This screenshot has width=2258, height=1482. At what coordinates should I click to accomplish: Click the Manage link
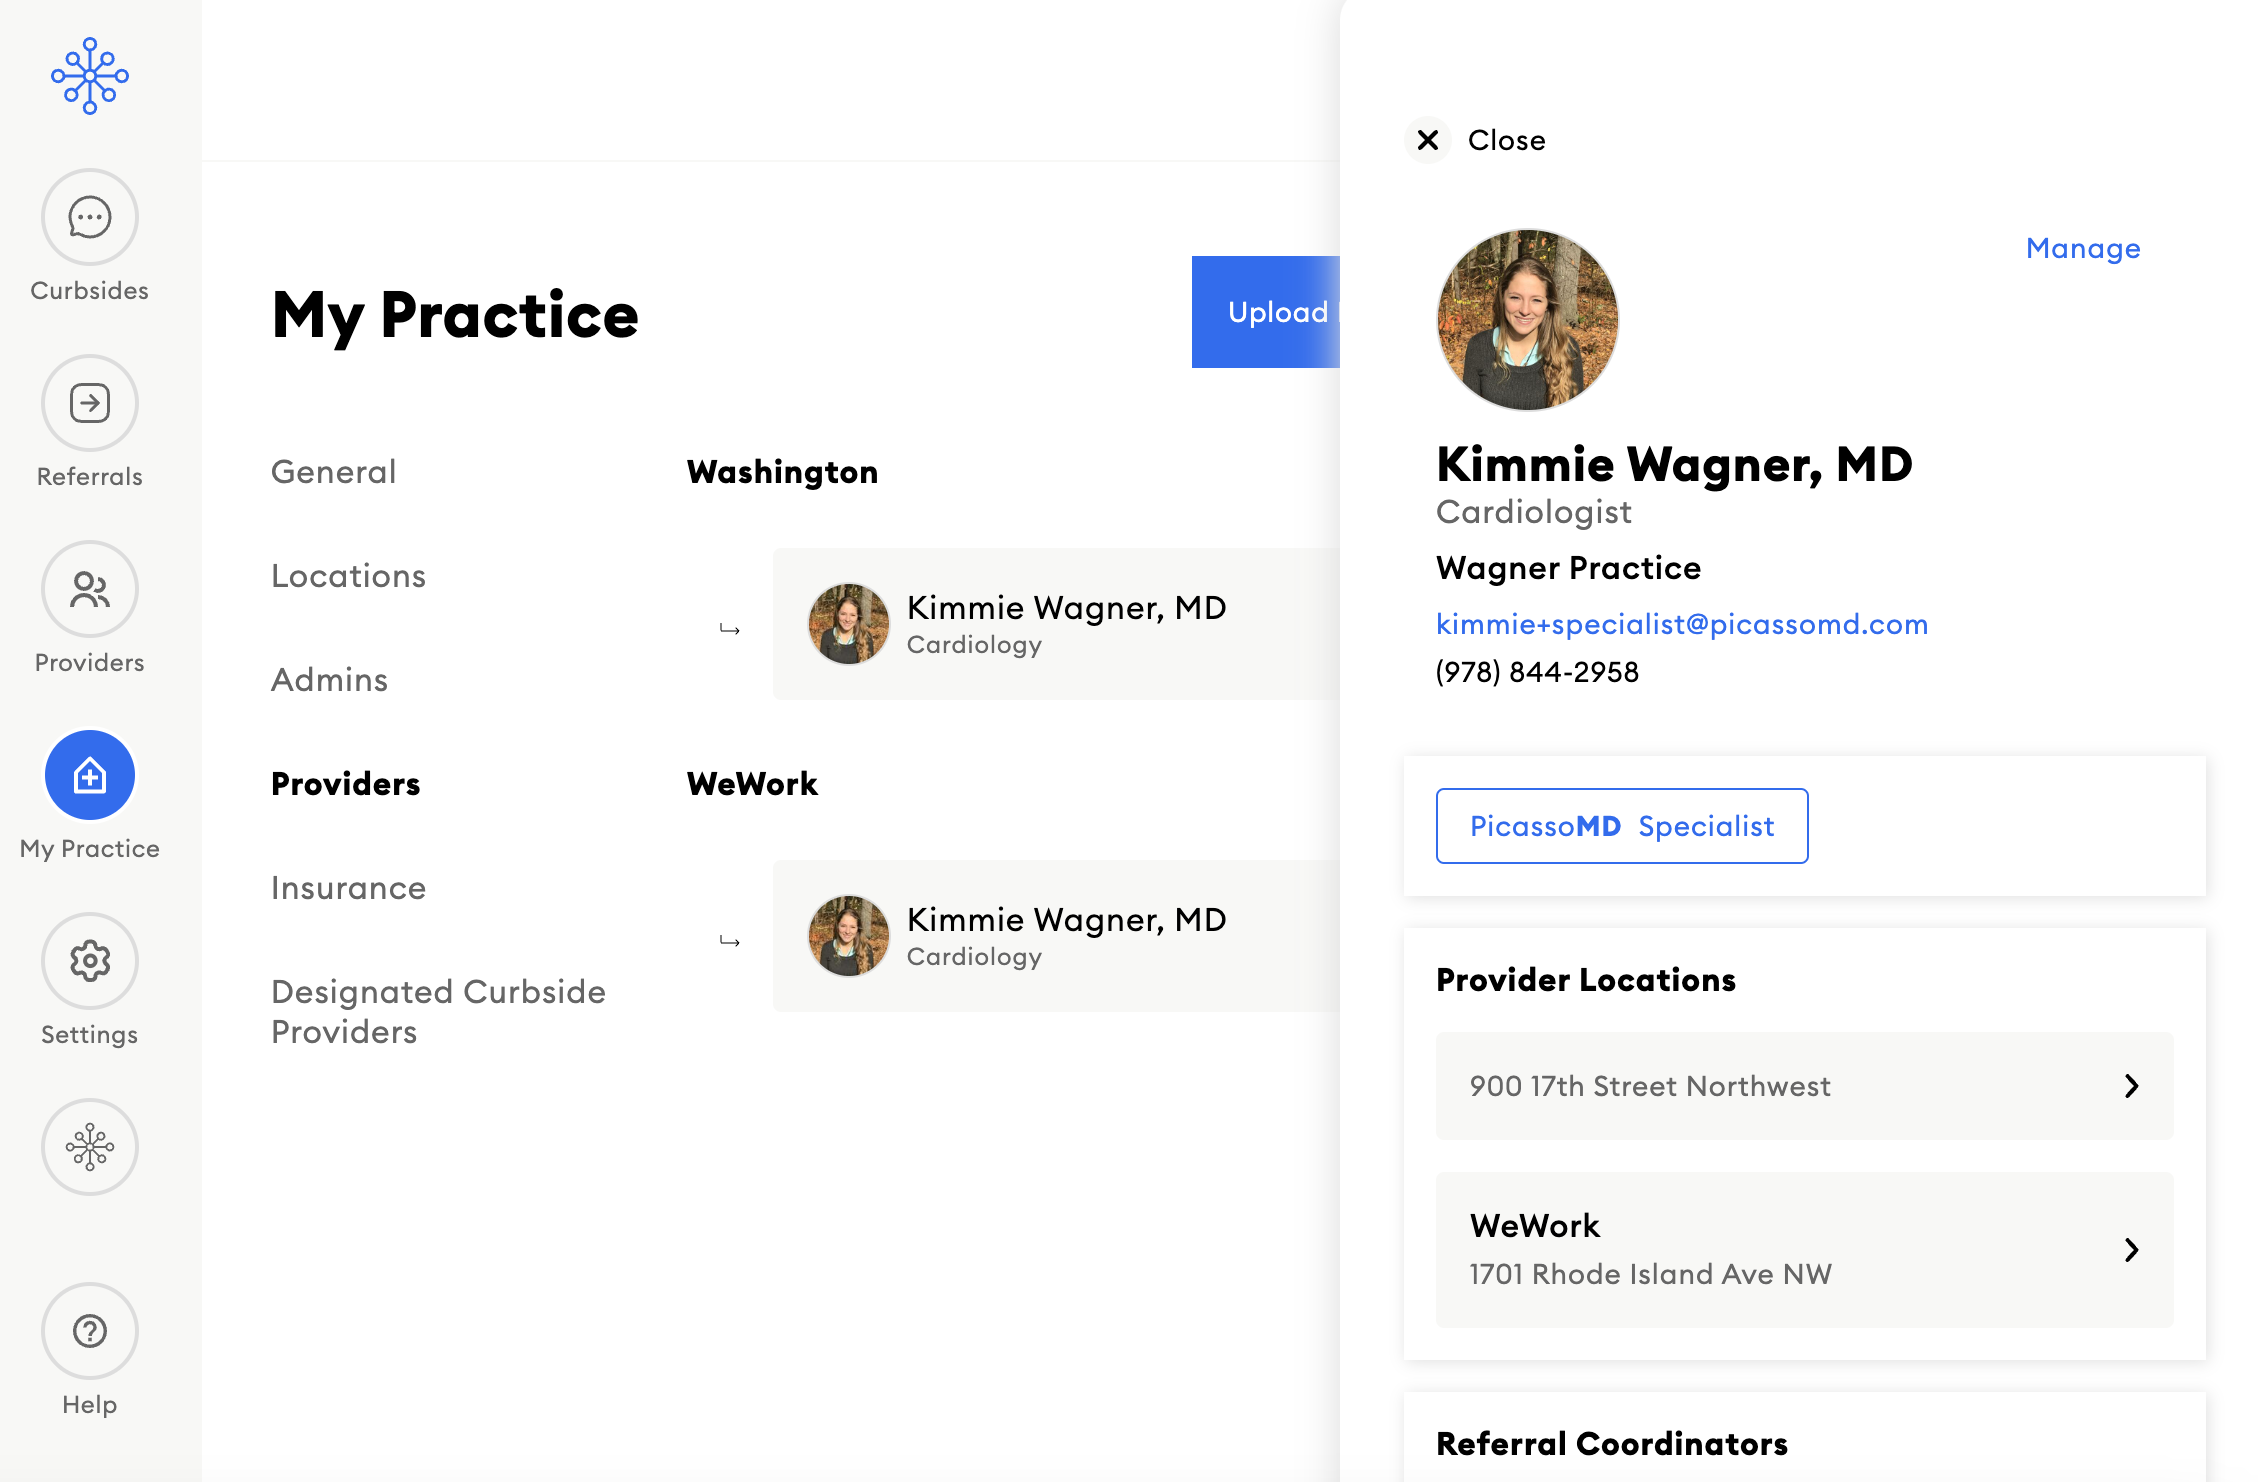tap(2083, 248)
